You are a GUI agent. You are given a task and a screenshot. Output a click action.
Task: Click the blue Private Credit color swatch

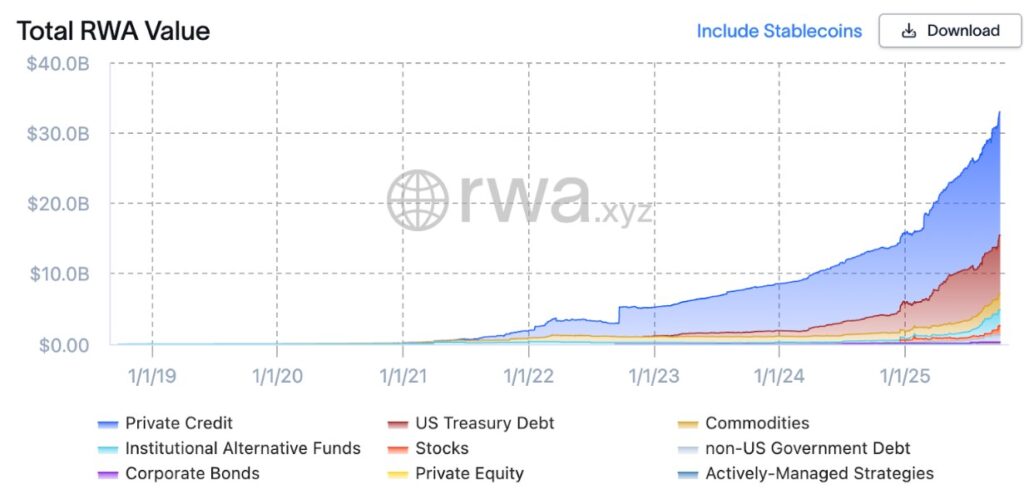[107, 424]
